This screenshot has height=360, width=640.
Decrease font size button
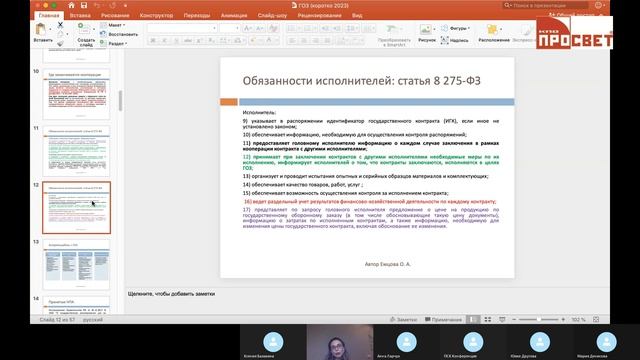pos(260,28)
